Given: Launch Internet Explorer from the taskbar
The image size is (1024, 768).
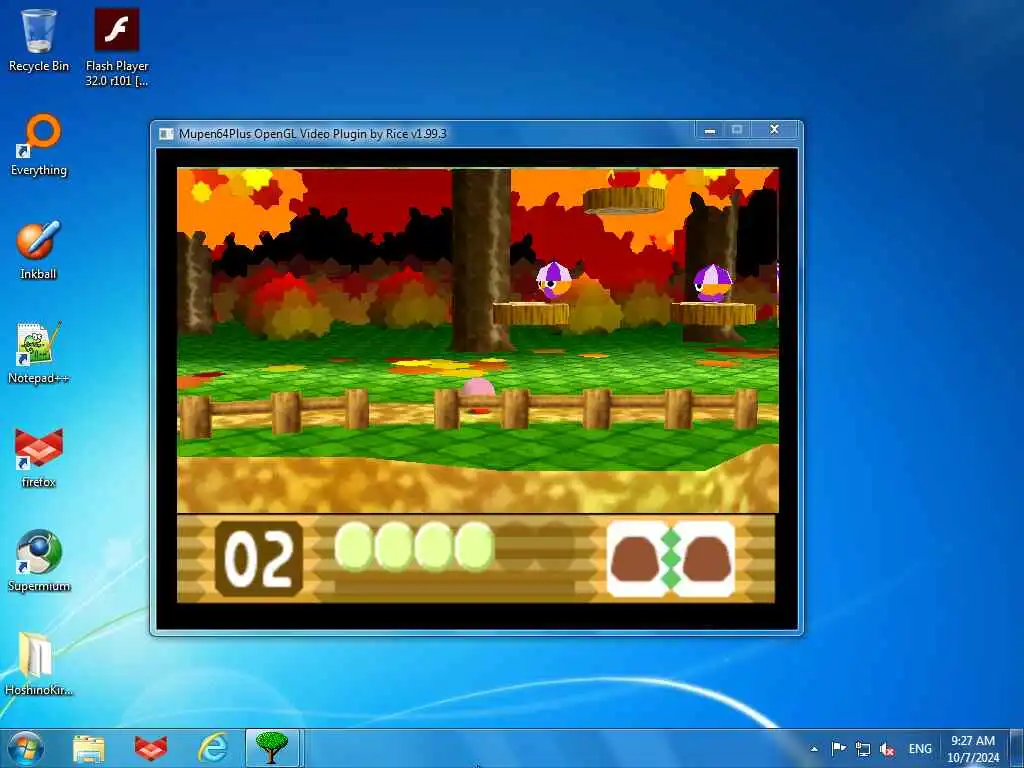Looking at the screenshot, I should pyautogui.click(x=213, y=748).
